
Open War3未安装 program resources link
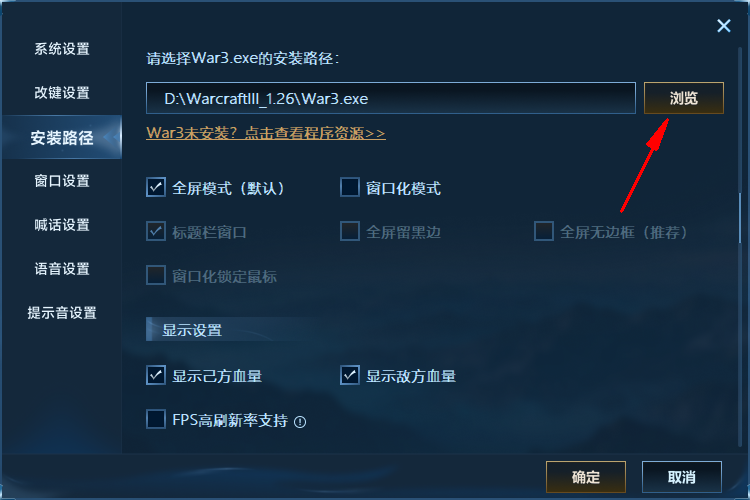[265, 133]
